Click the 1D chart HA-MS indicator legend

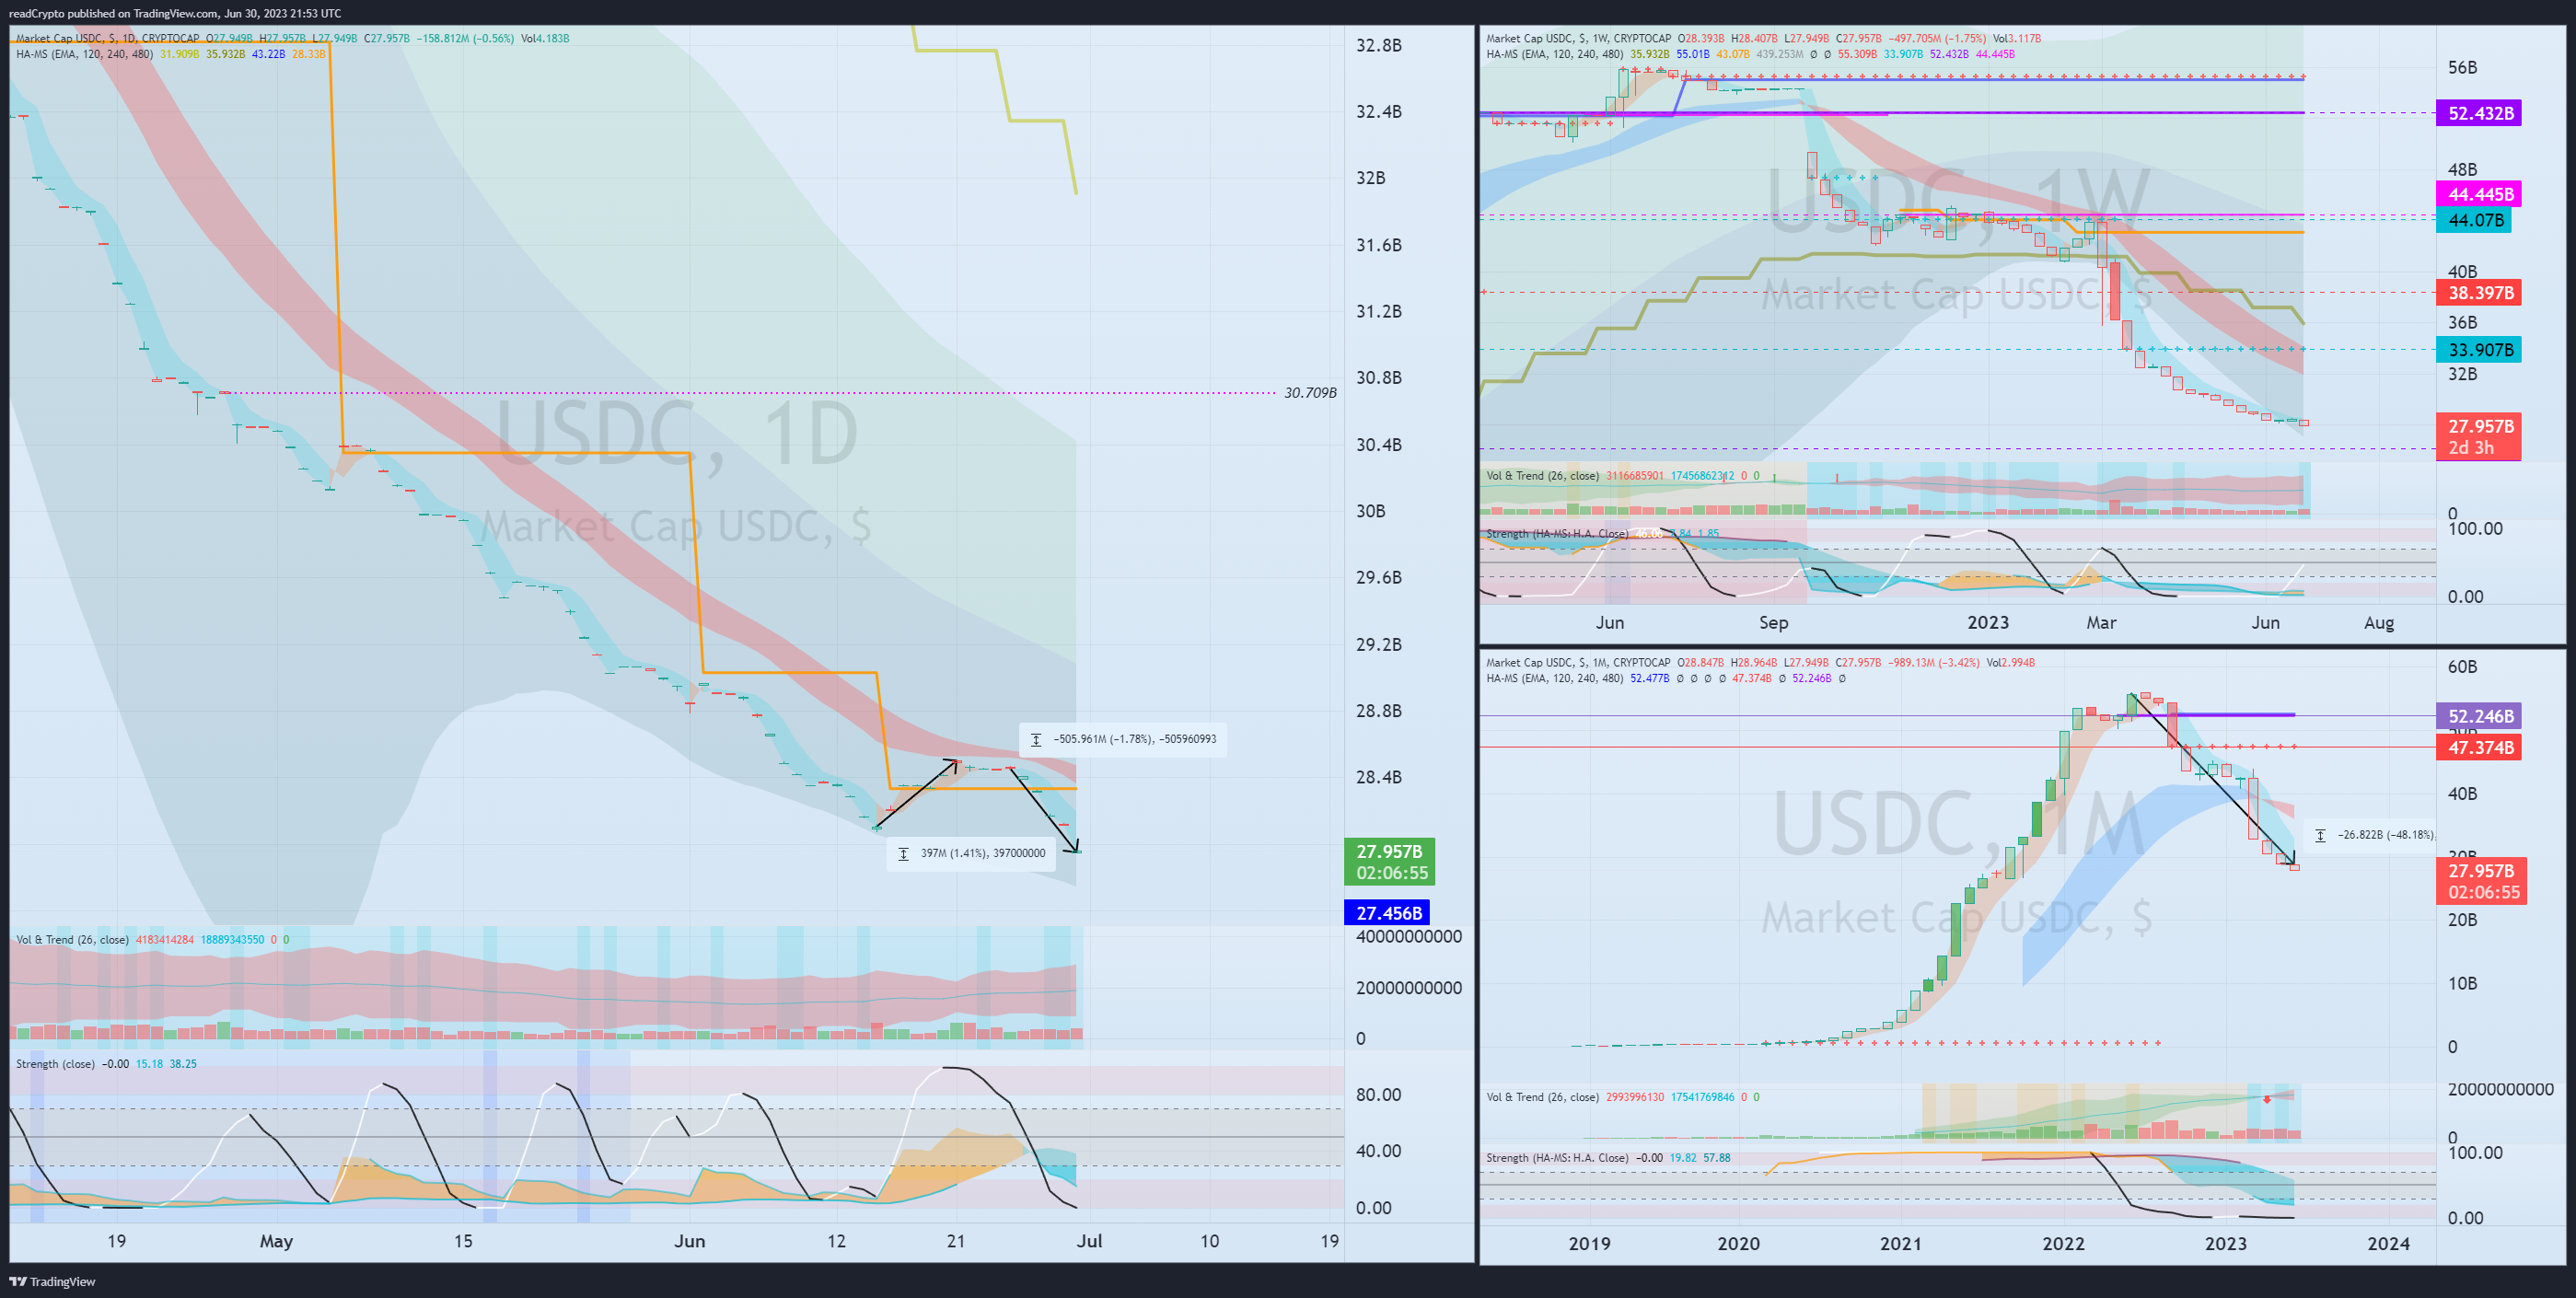click(x=170, y=54)
